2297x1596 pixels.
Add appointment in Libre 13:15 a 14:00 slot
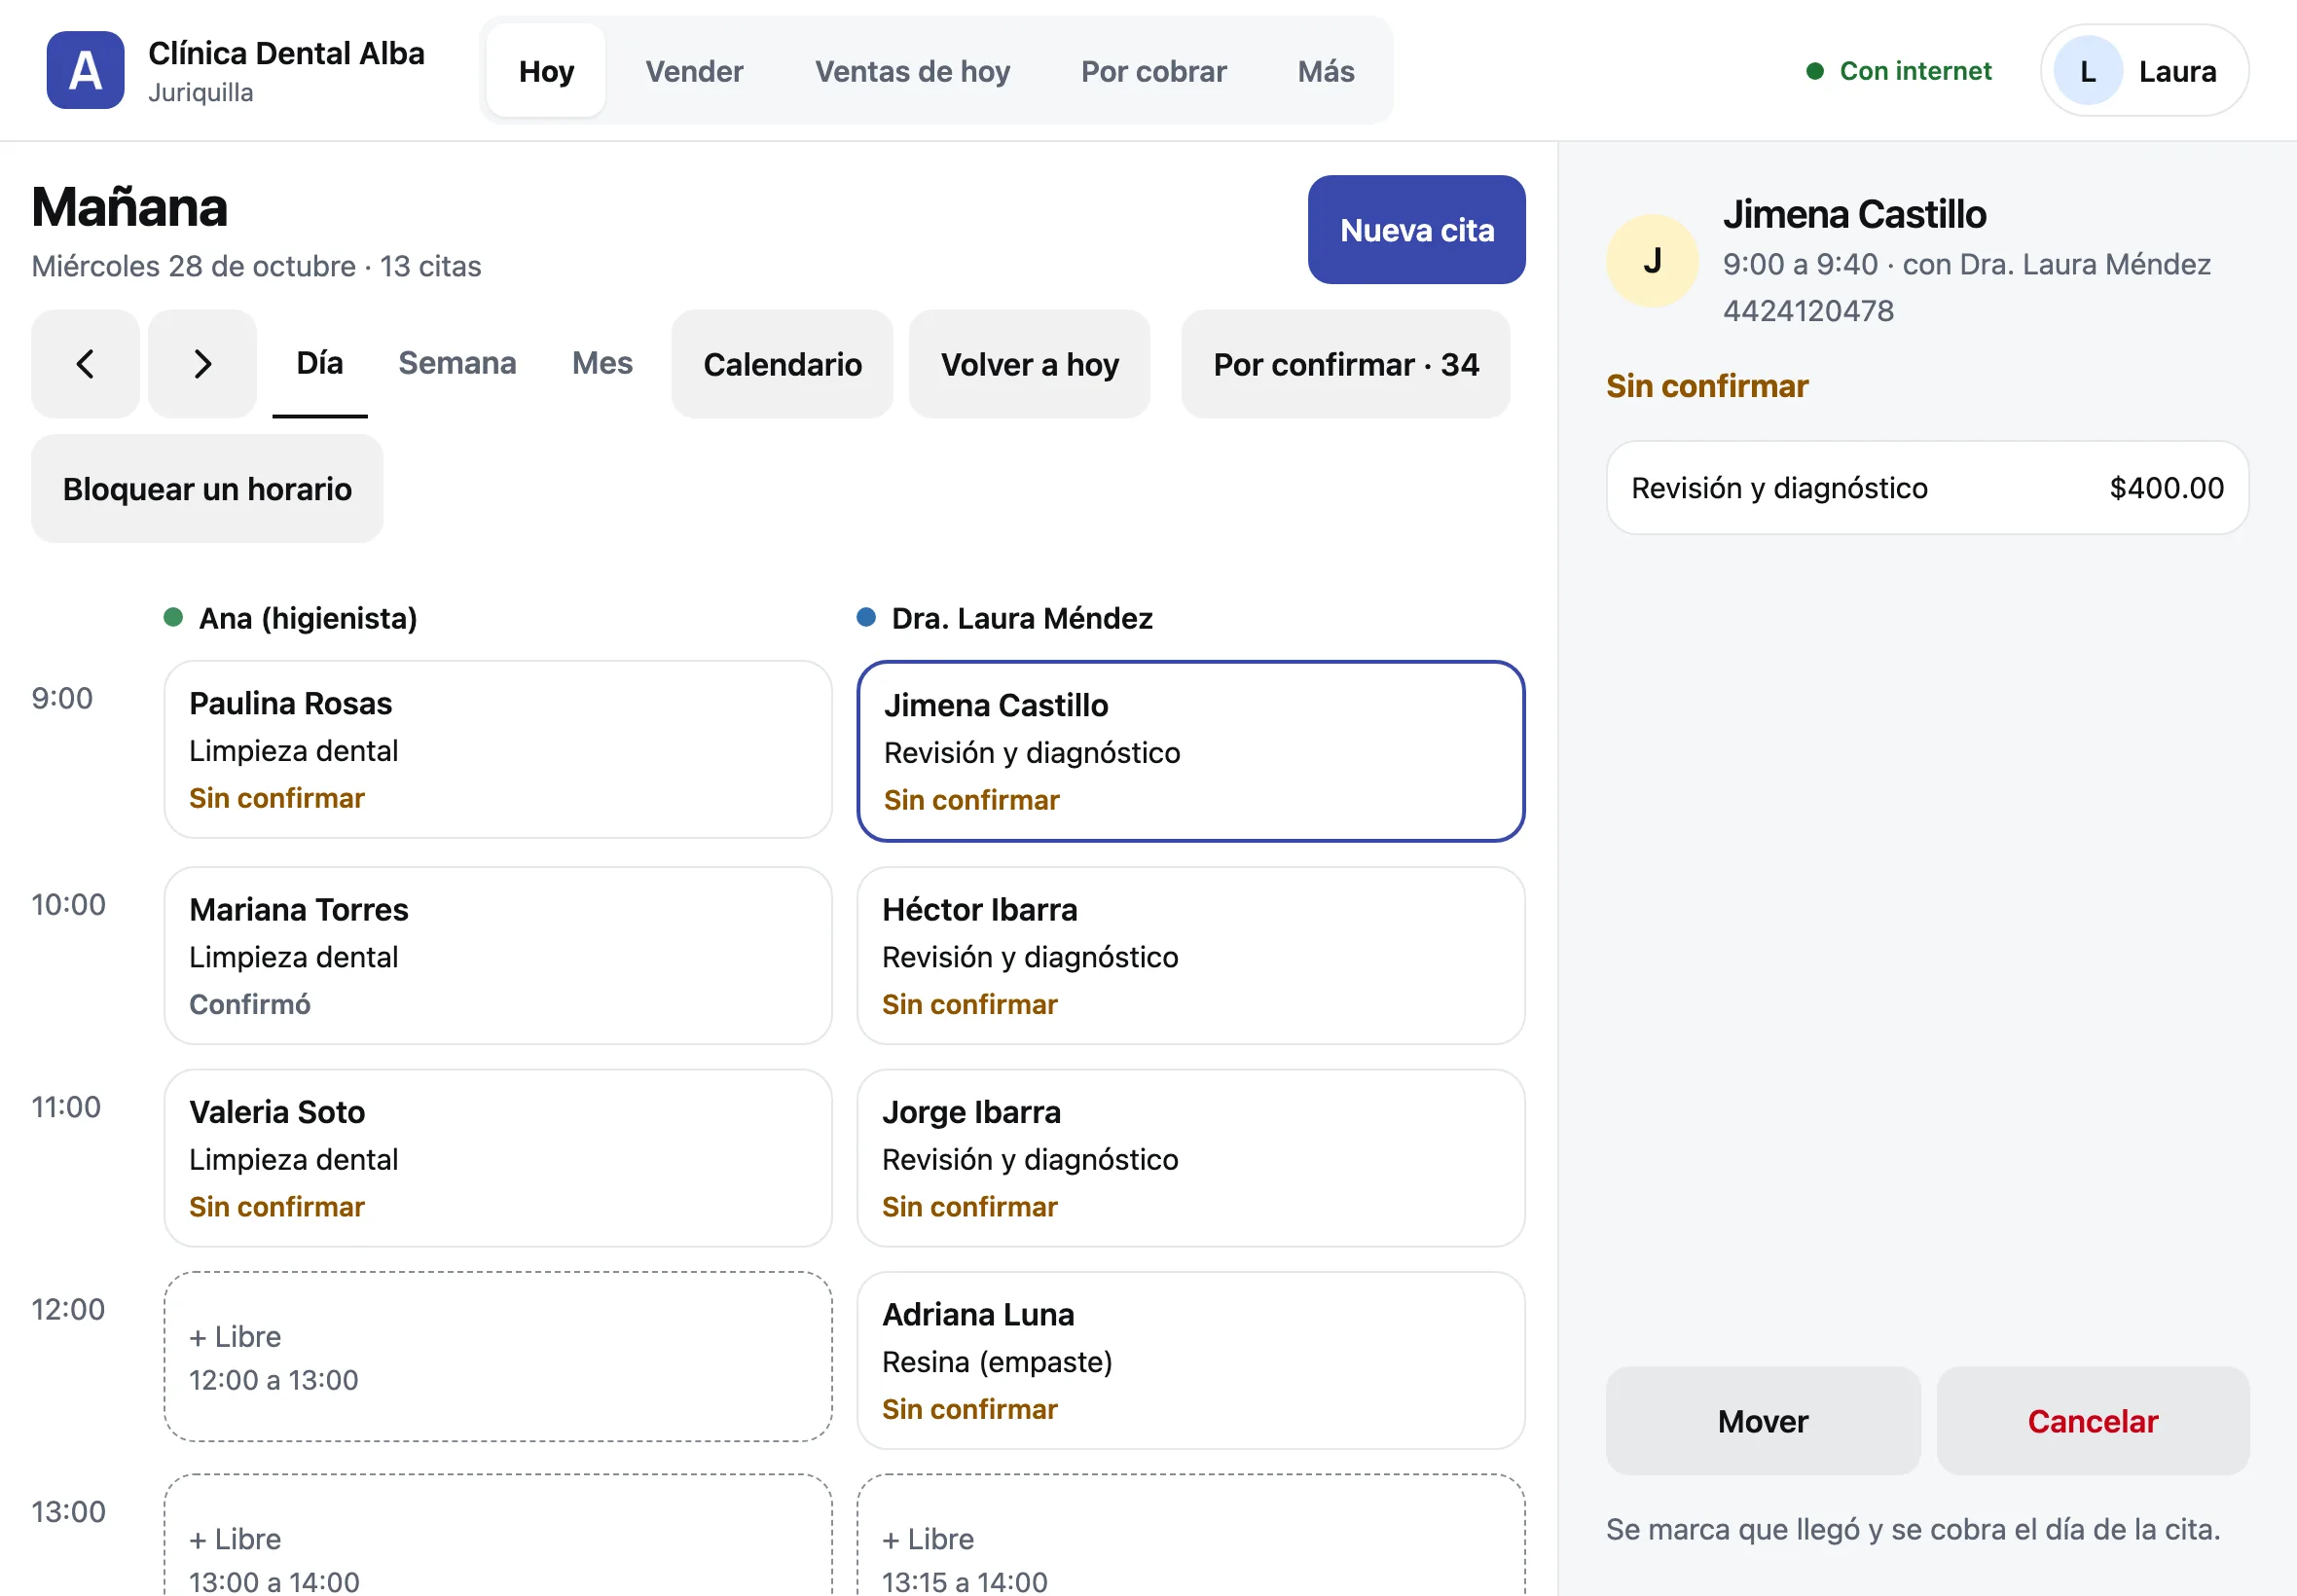tap(1190, 1536)
